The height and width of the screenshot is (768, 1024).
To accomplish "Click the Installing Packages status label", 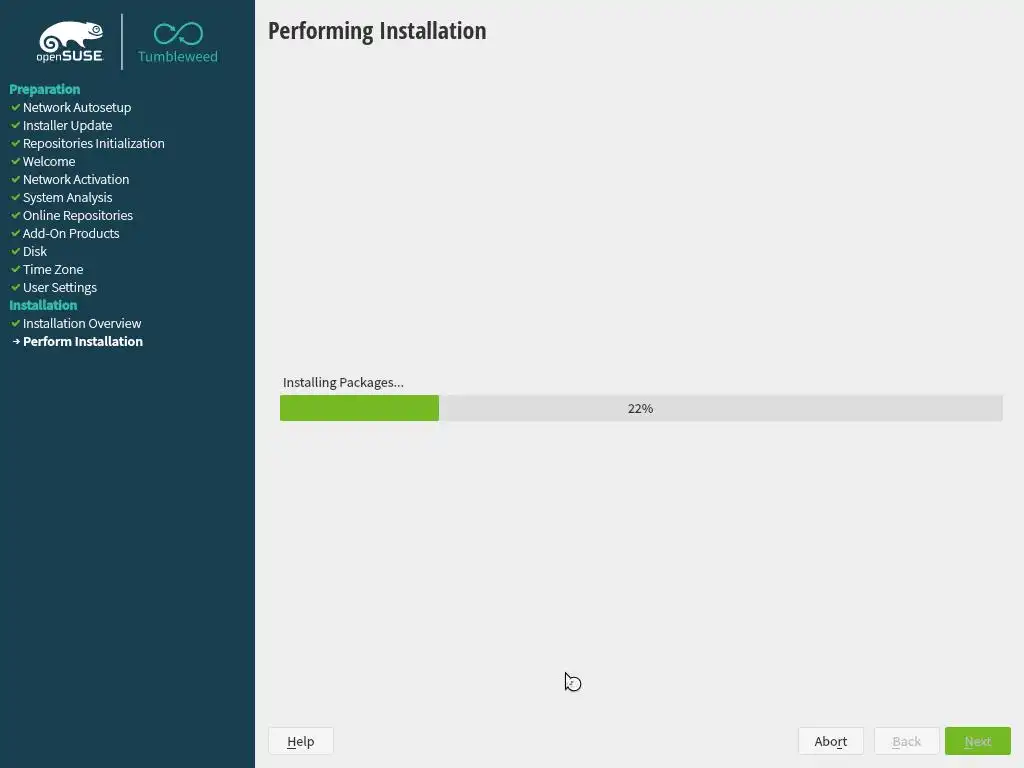I will [x=343, y=383].
